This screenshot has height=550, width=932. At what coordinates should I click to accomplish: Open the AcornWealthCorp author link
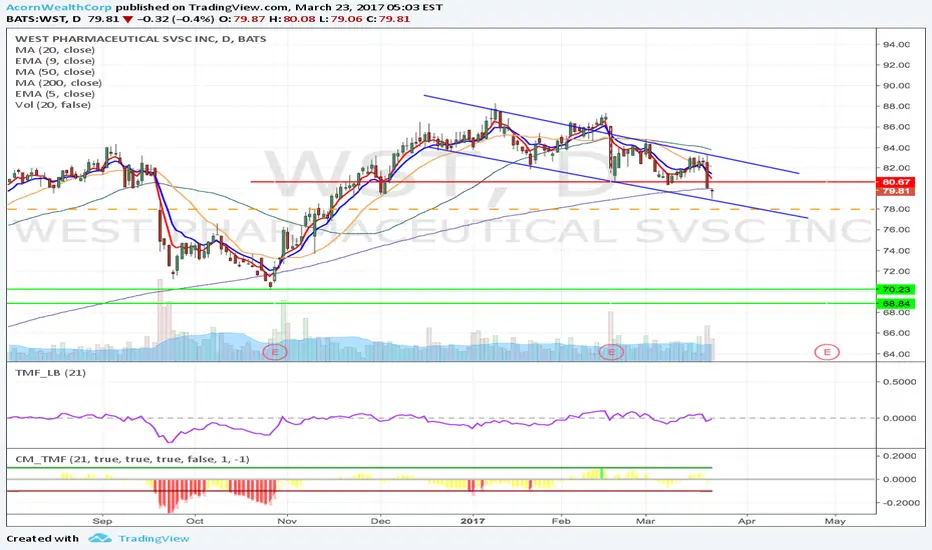click(59, 7)
